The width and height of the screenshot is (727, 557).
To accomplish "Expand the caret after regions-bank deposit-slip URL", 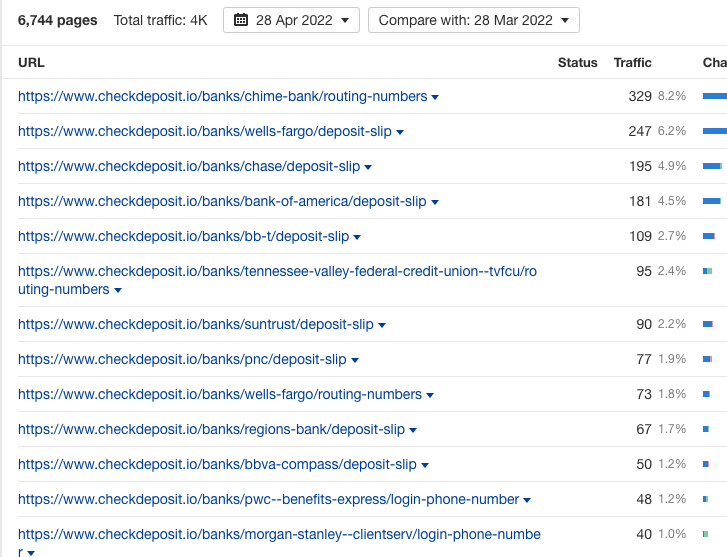I will [413, 430].
